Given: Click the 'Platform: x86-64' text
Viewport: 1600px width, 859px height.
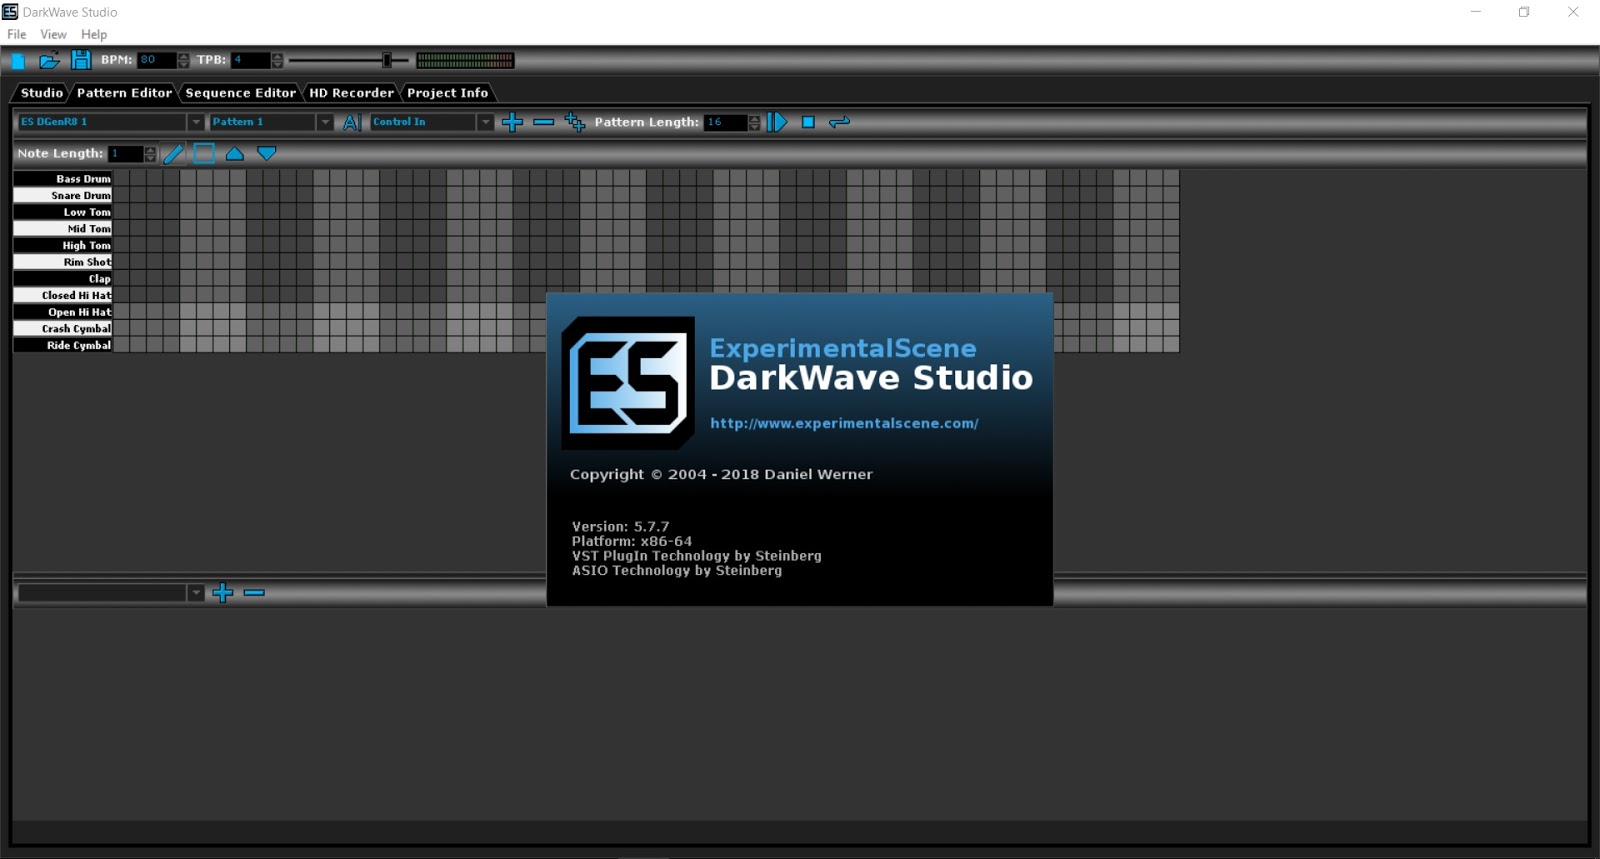Looking at the screenshot, I should pyautogui.click(x=631, y=541).
